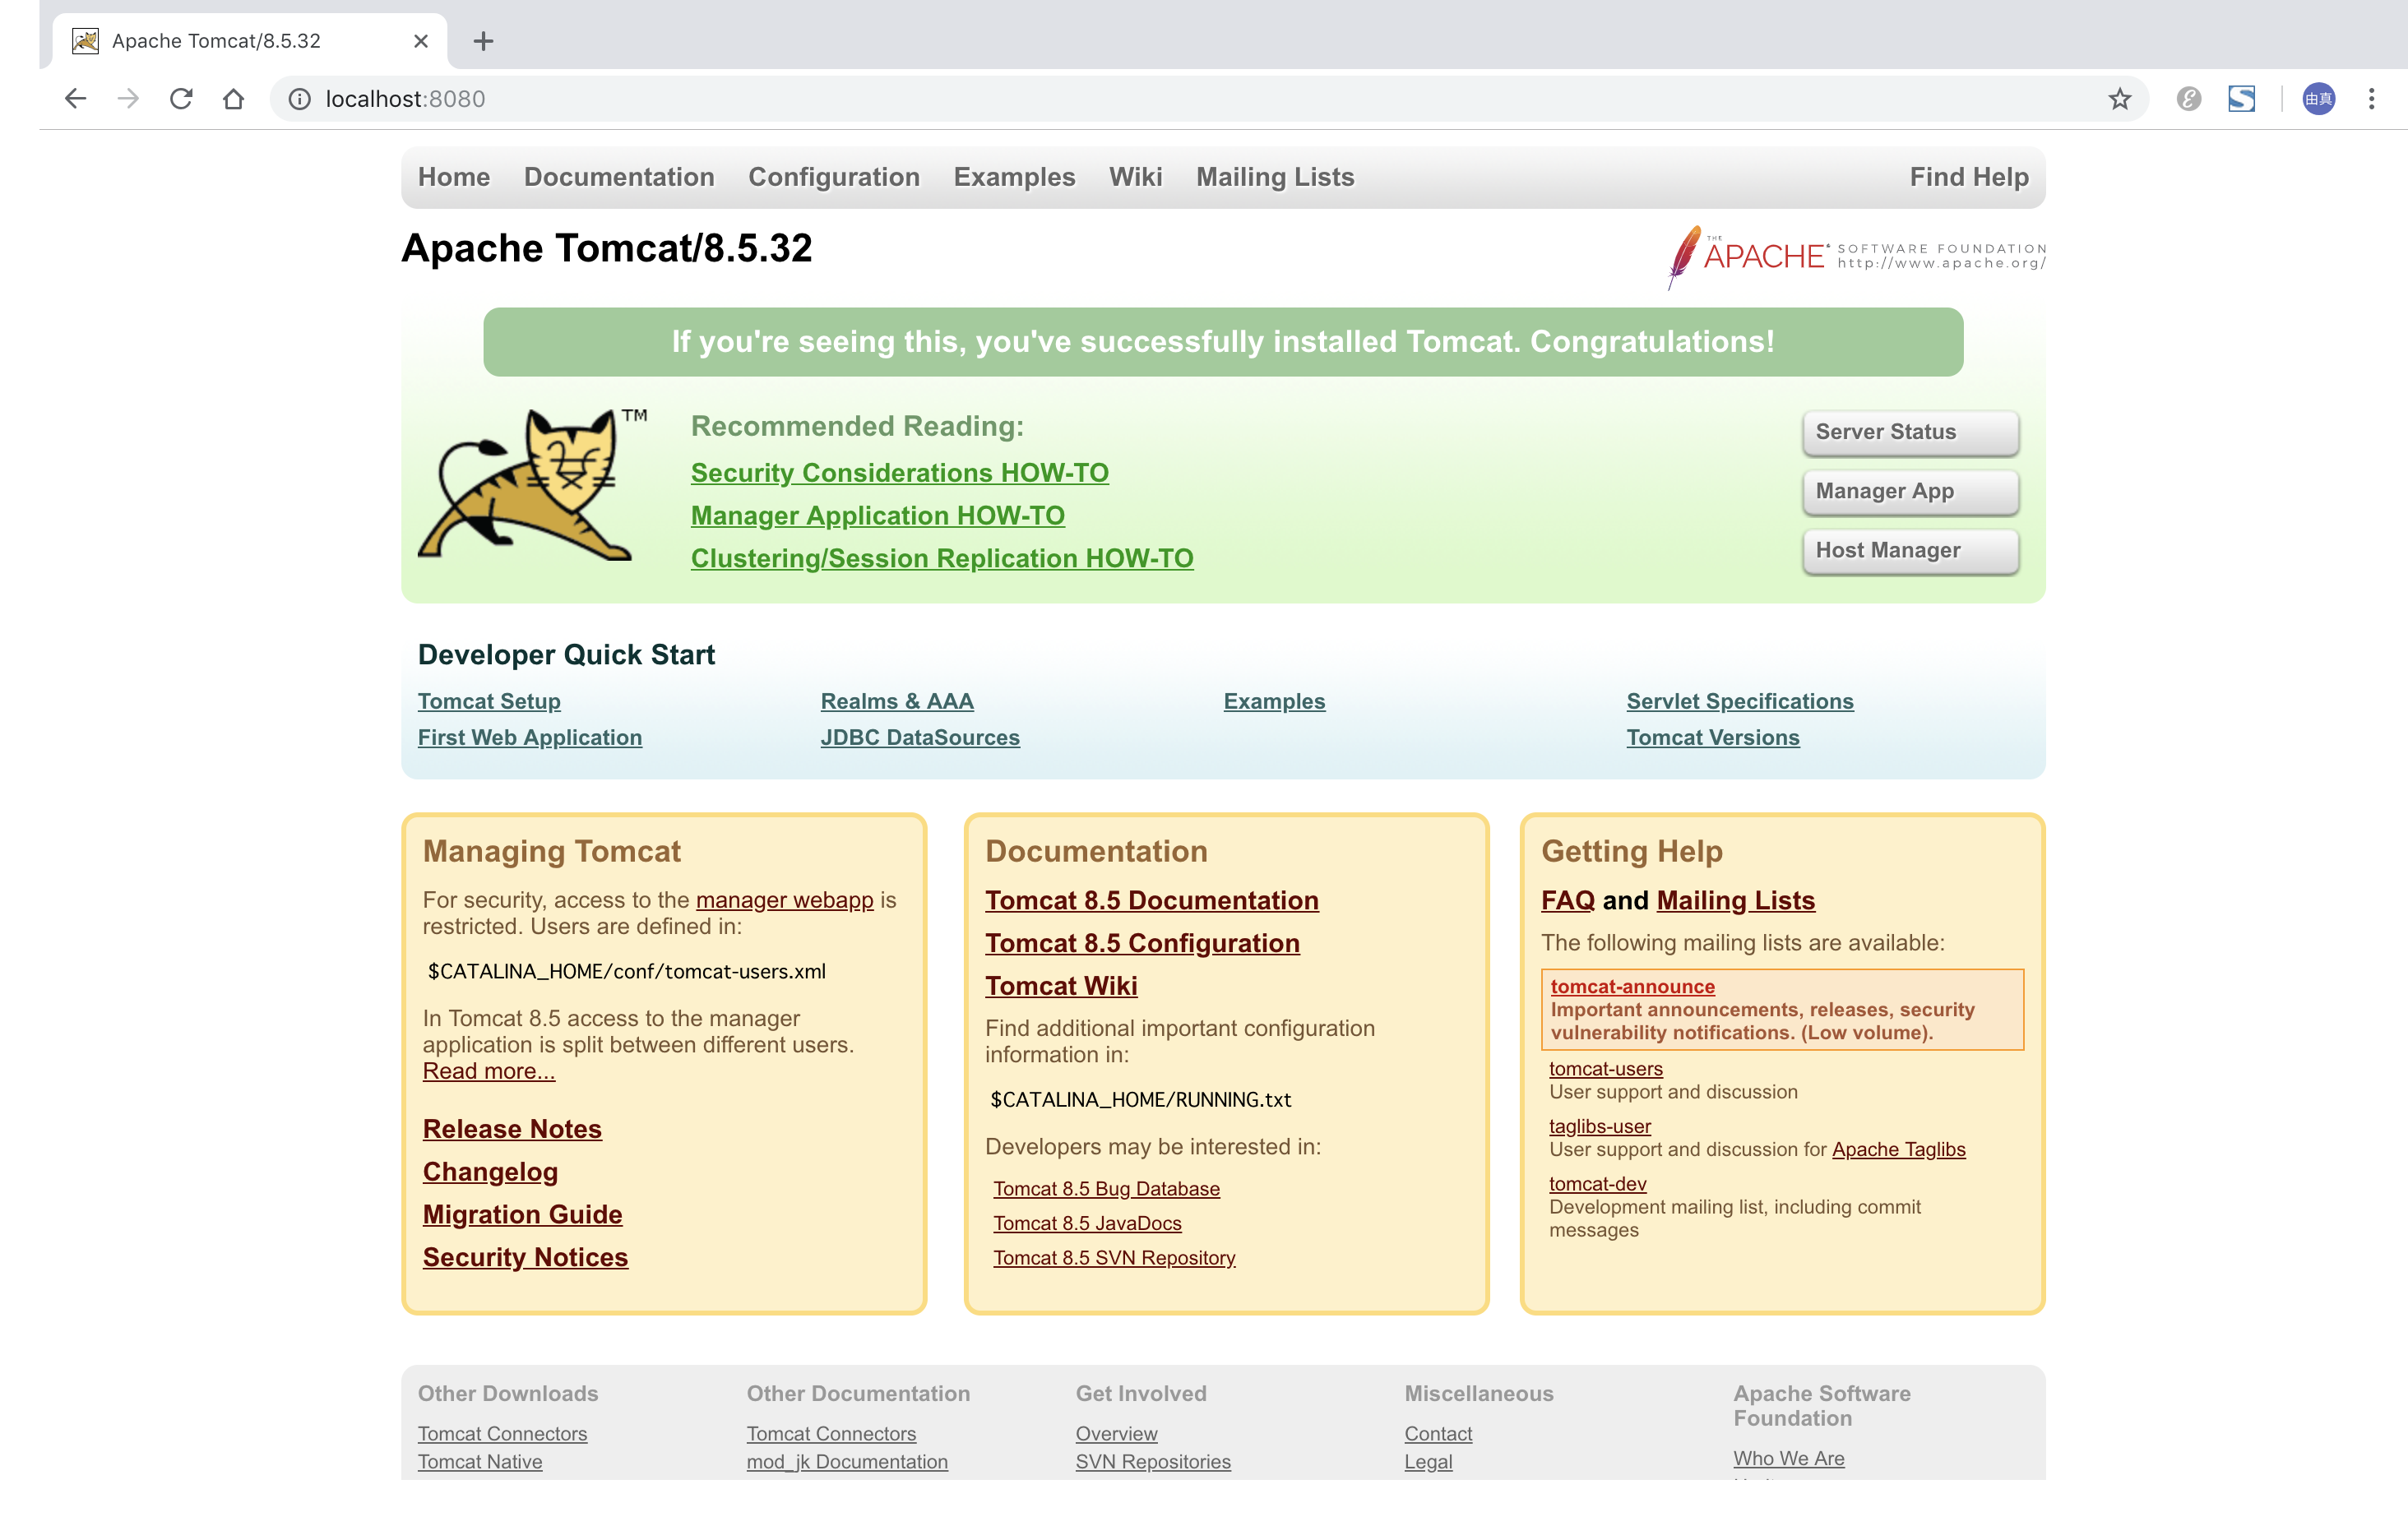Open Who We Are footer link

click(1789, 1459)
